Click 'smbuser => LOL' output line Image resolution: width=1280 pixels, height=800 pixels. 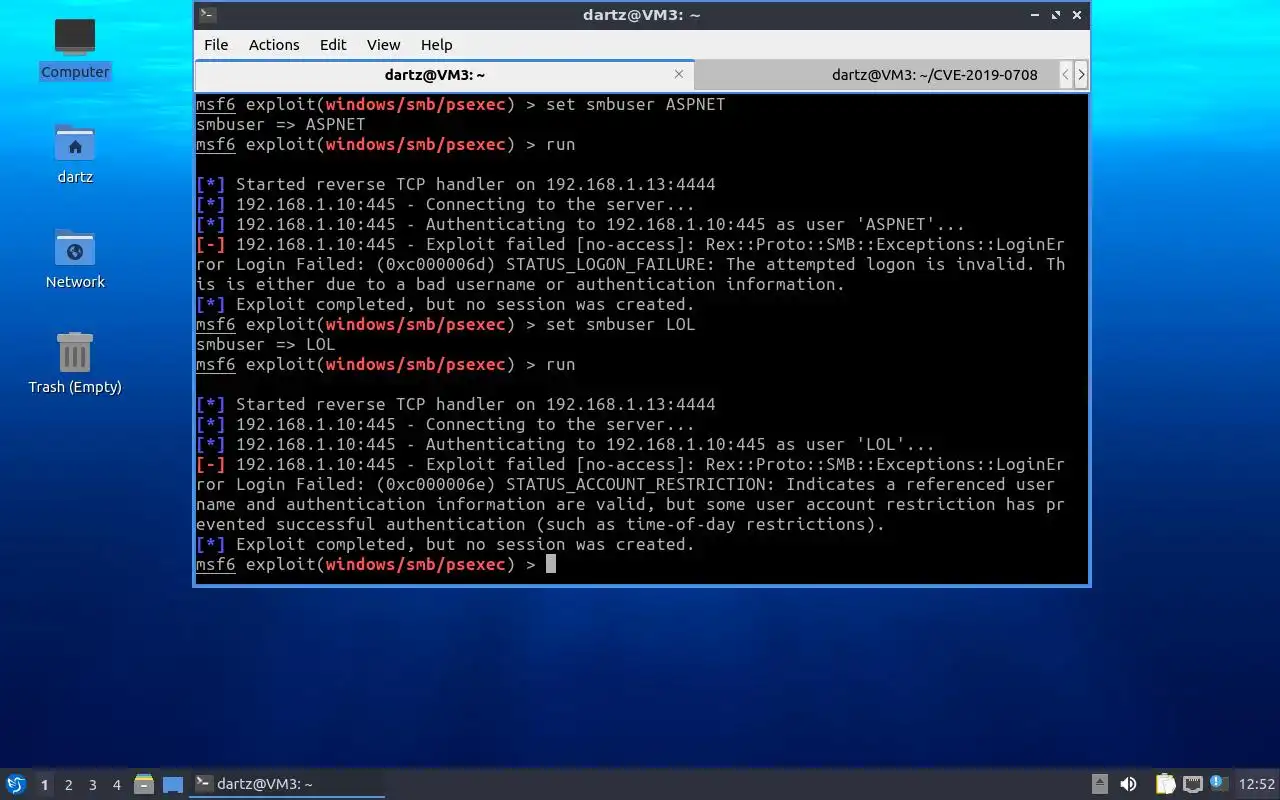[266, 344]
